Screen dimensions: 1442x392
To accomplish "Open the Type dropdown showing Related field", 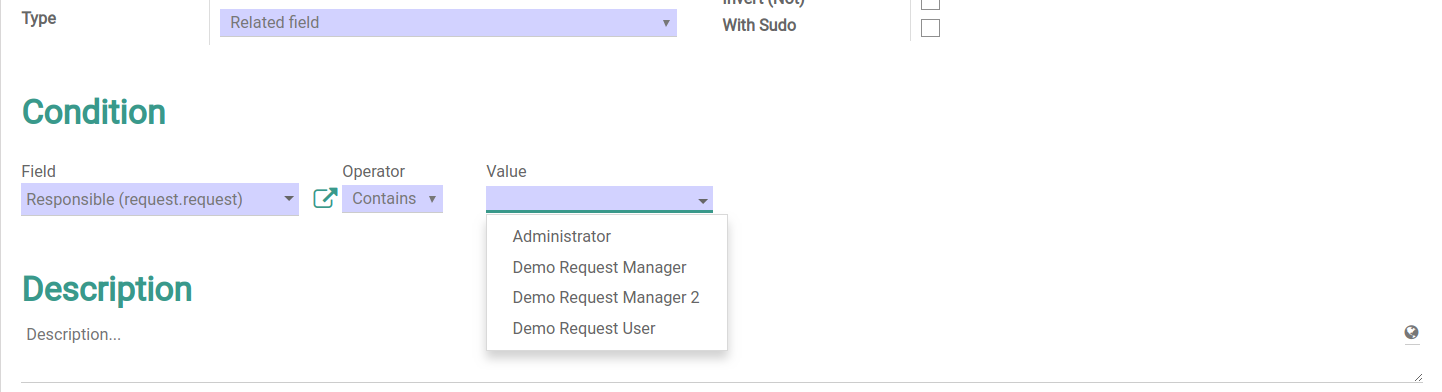I will (x=448, y=23).
